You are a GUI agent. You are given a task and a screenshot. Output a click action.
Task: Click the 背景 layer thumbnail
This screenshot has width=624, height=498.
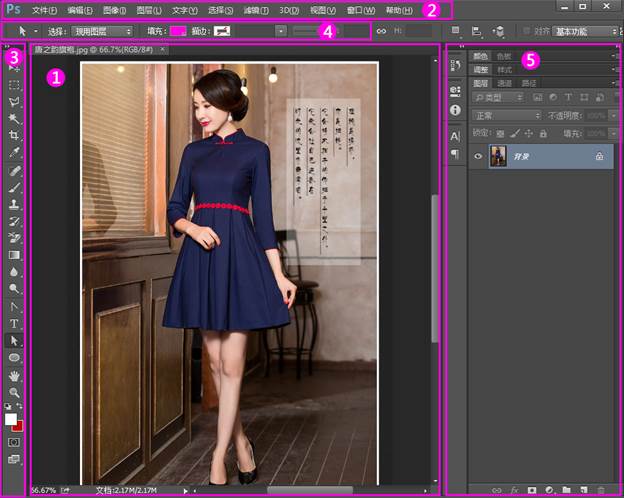[498, 156]
